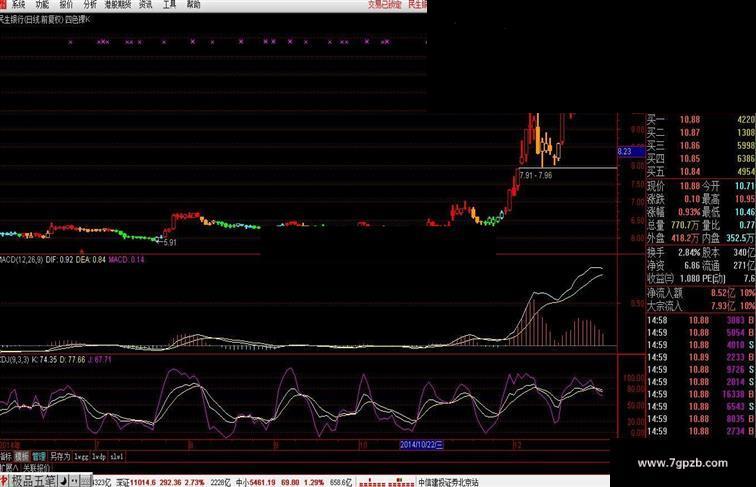Click the 买二 10.87 bid row

701,132
